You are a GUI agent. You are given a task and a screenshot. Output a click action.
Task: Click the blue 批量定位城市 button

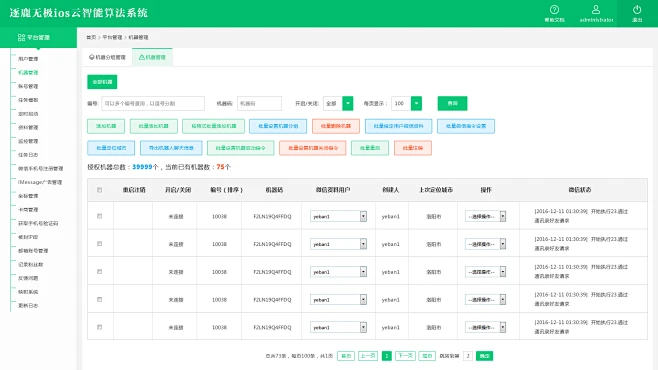(x=111, y=148)
